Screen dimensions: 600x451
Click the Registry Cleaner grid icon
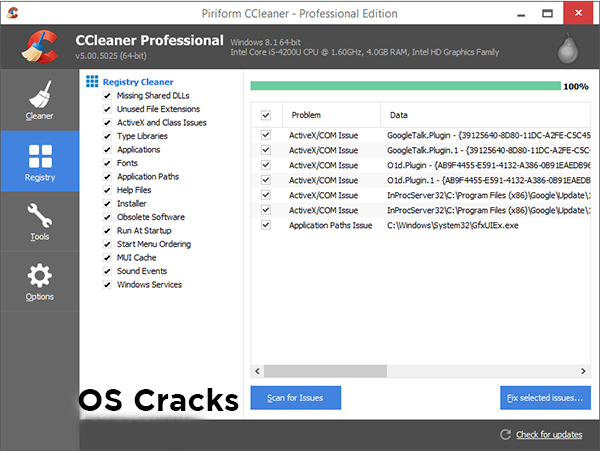pyautogui.click(x=92, y=81)
